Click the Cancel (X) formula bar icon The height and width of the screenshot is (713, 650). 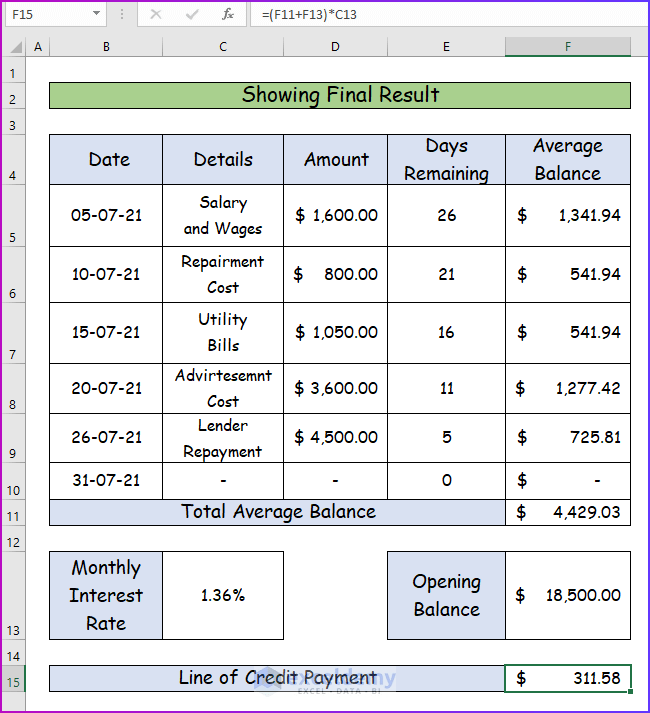[x=156, y=15]
